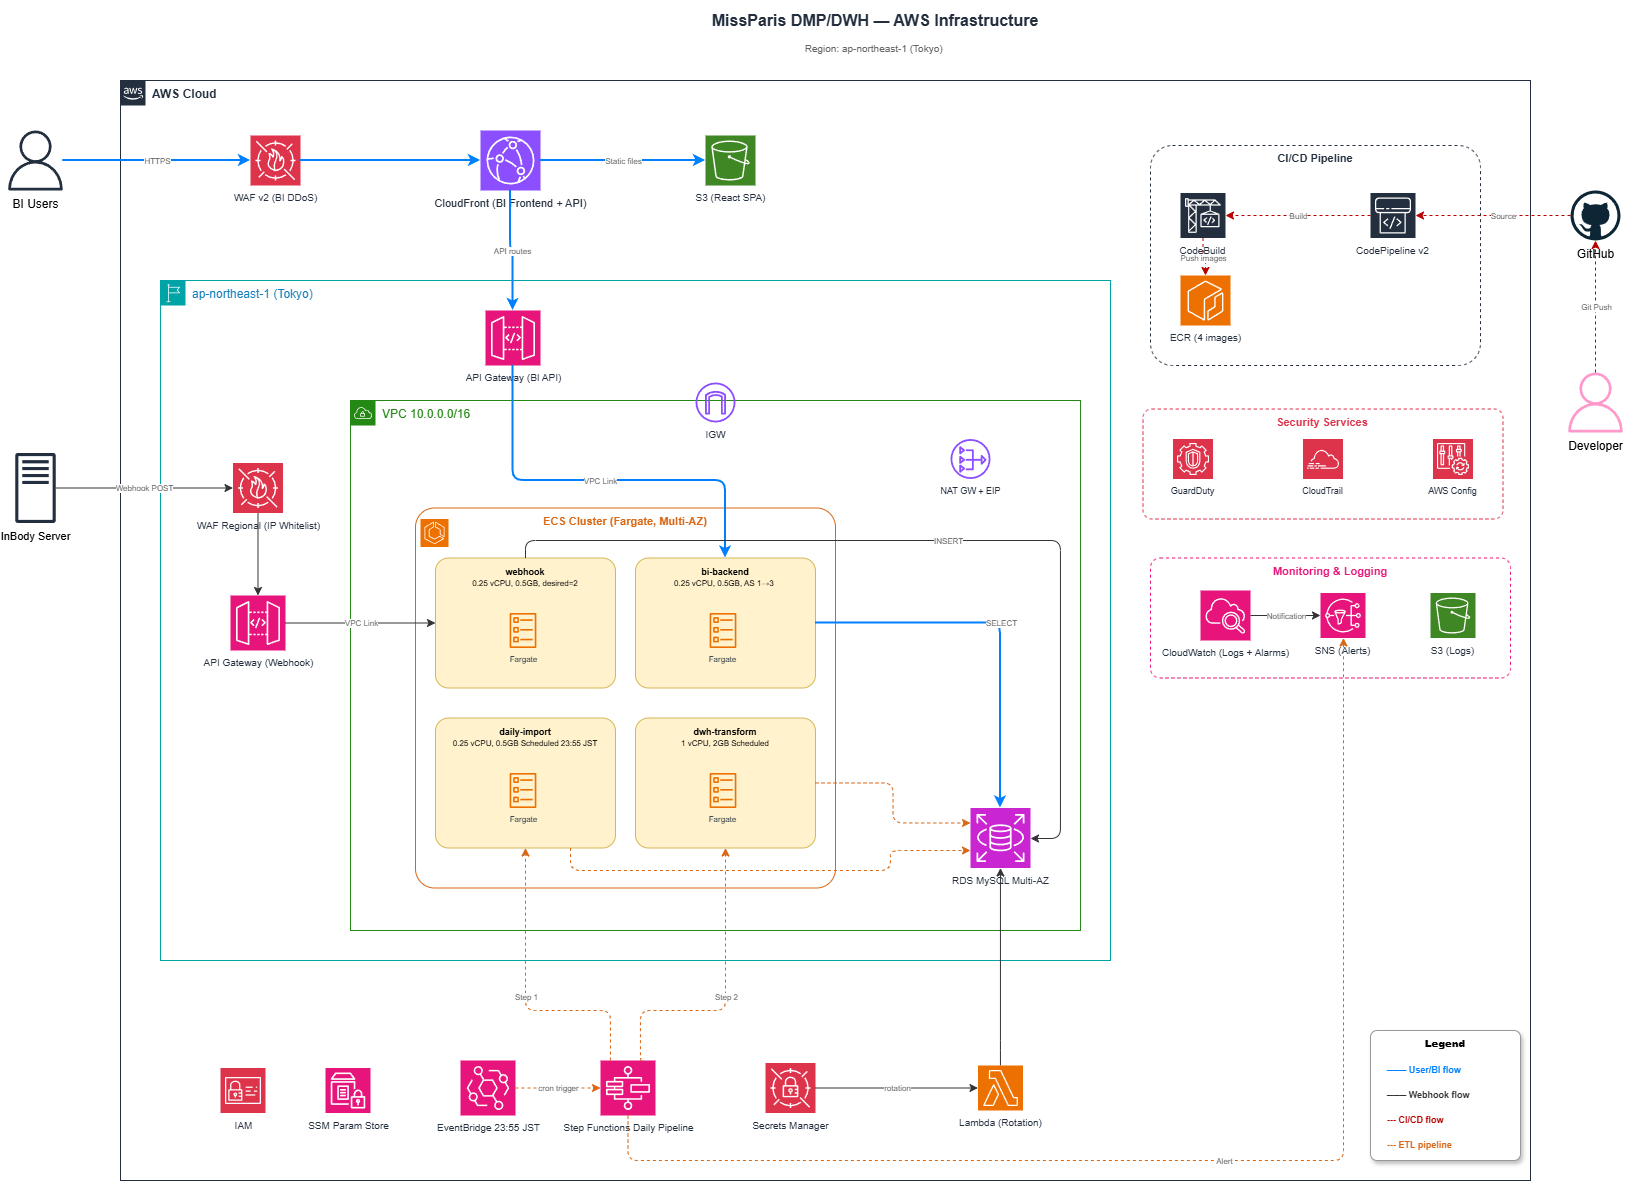Click the cron trigger edge label
The image size is (1626, 1181).
coord(558,1088)
